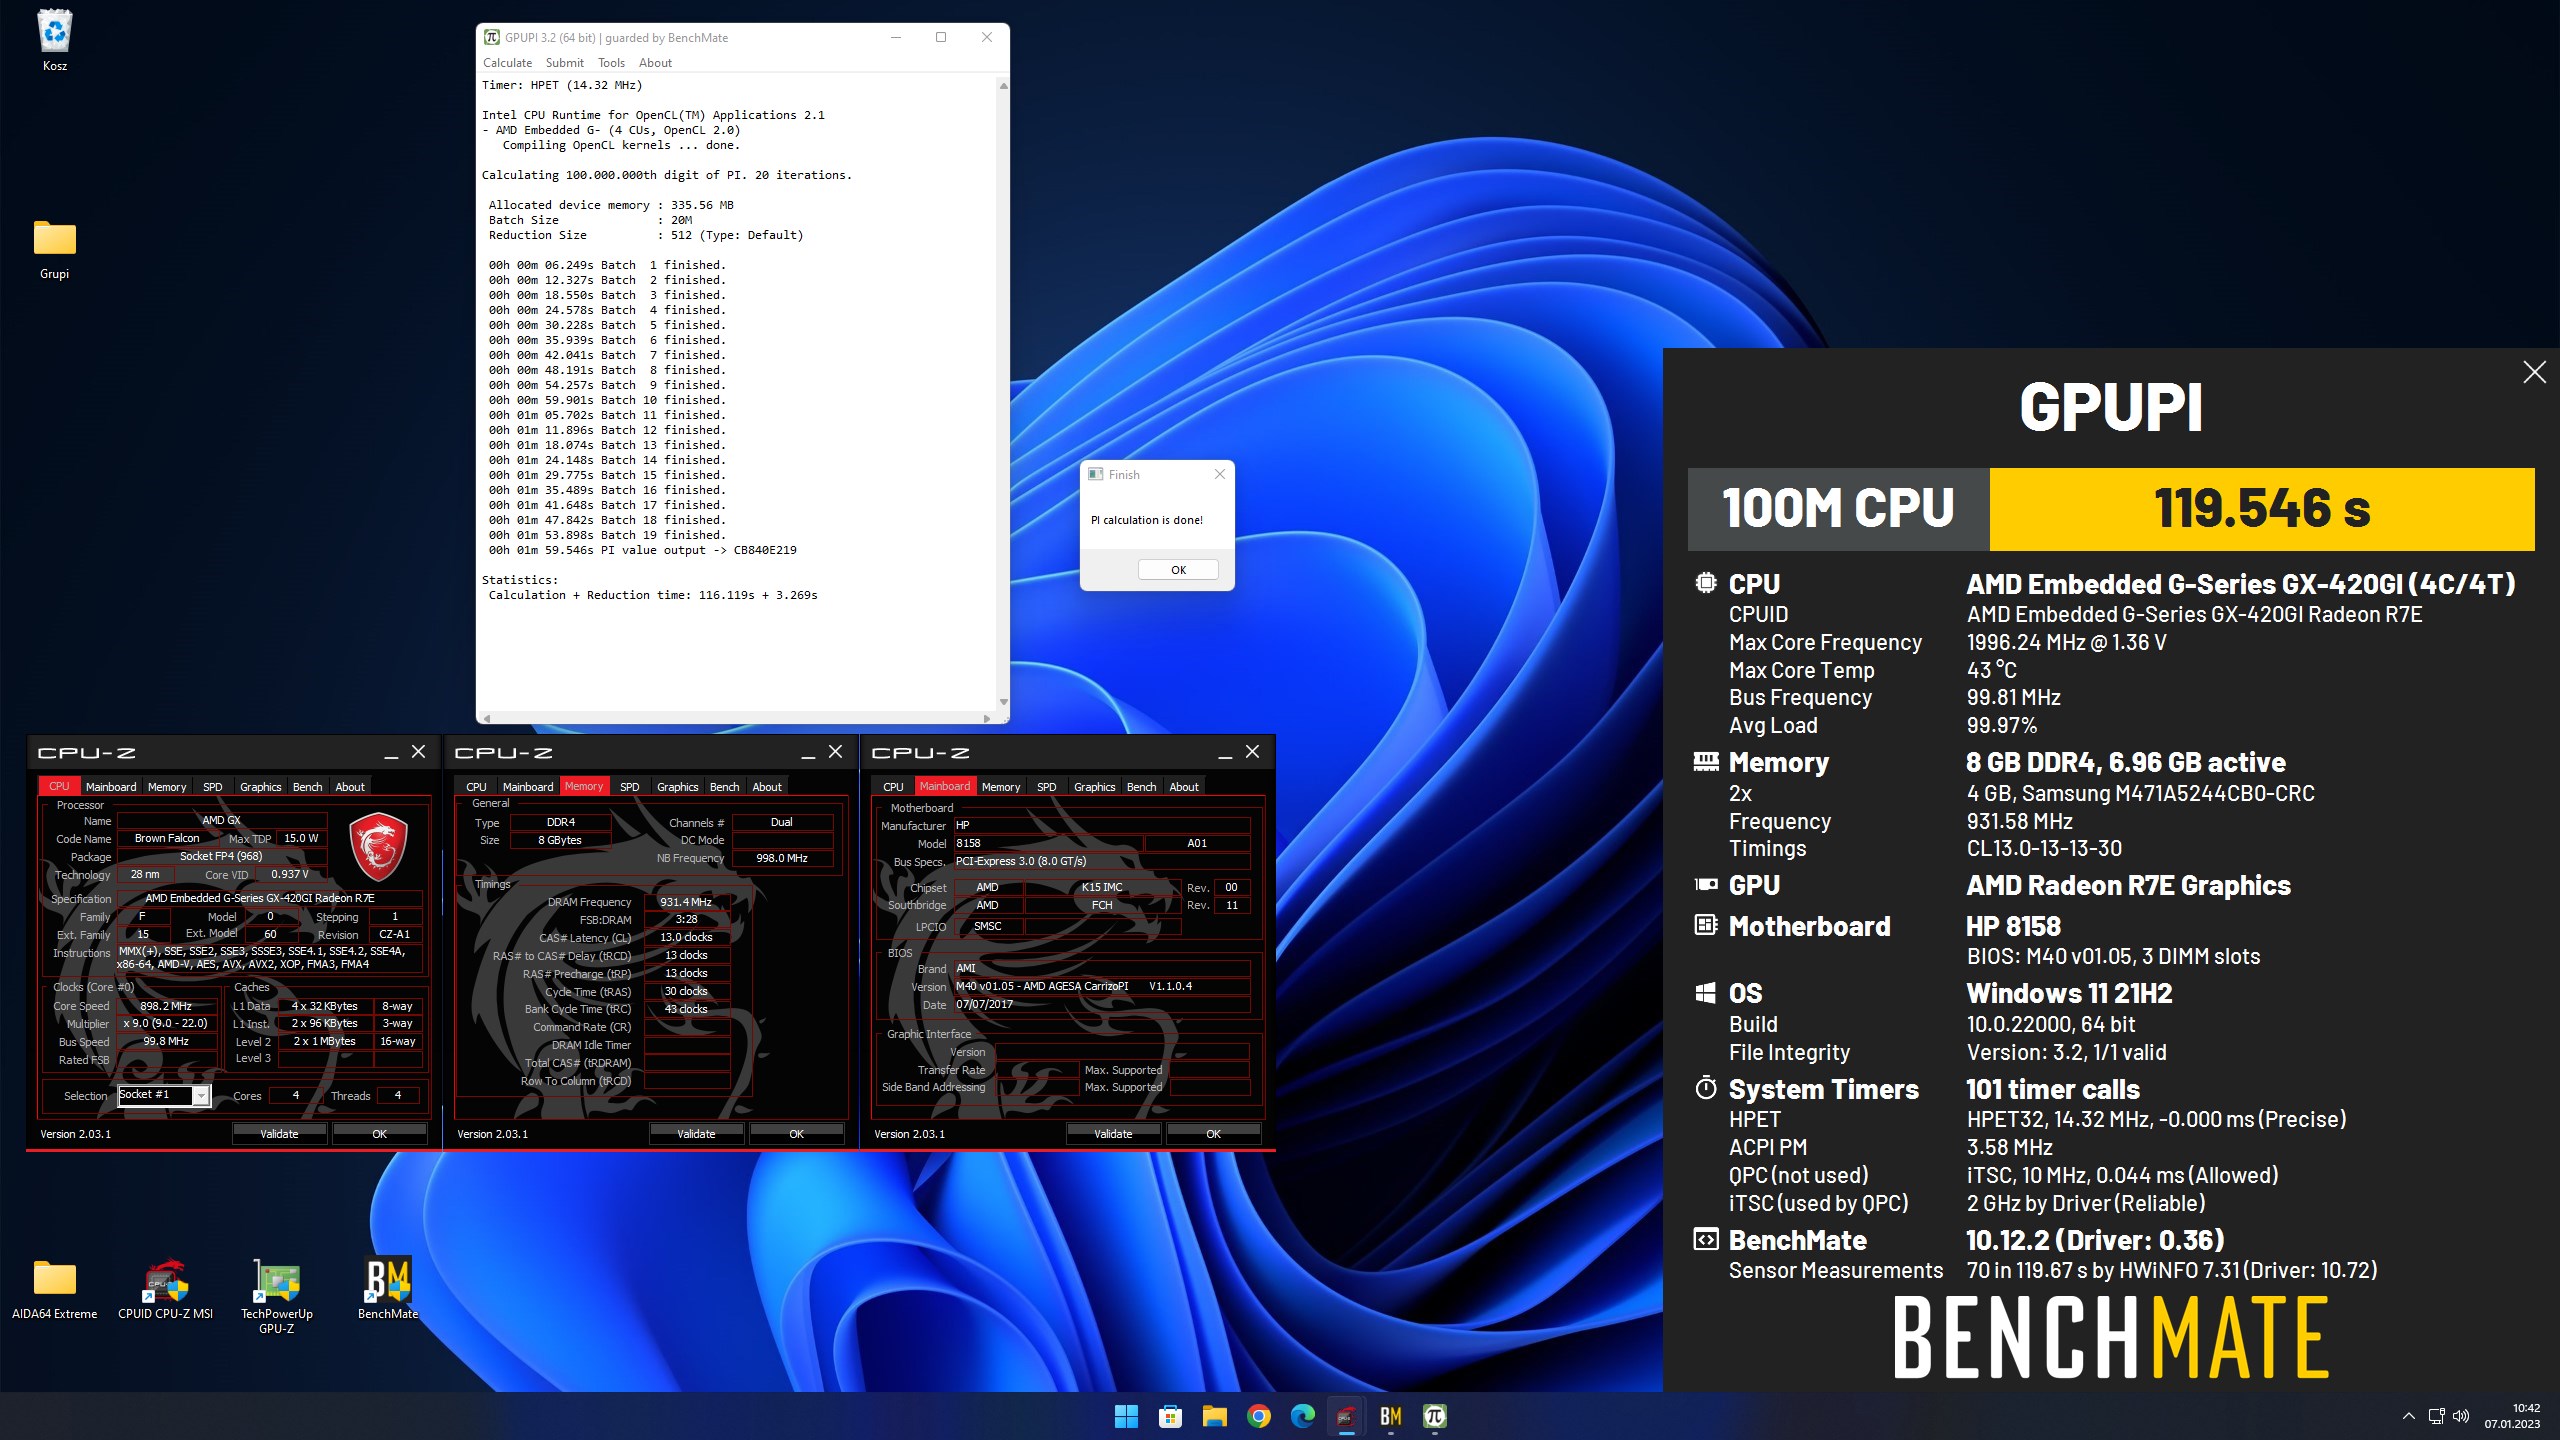This screenshot has height=1440, width=2560.
Task: Click the DRAM Frequency value 931.4 MHz
Action: point(686,902)
